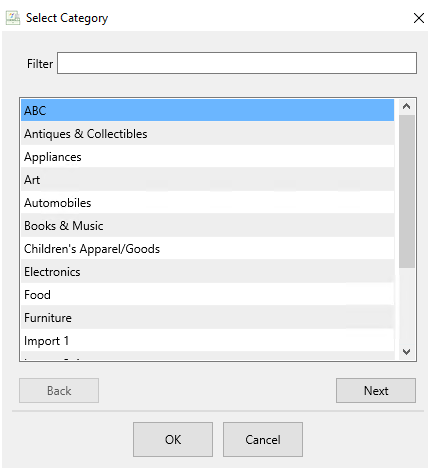The width and height of the screenshot is (432, 472).
Task: Click the app icon in the title bar
Action: [13, 18]
